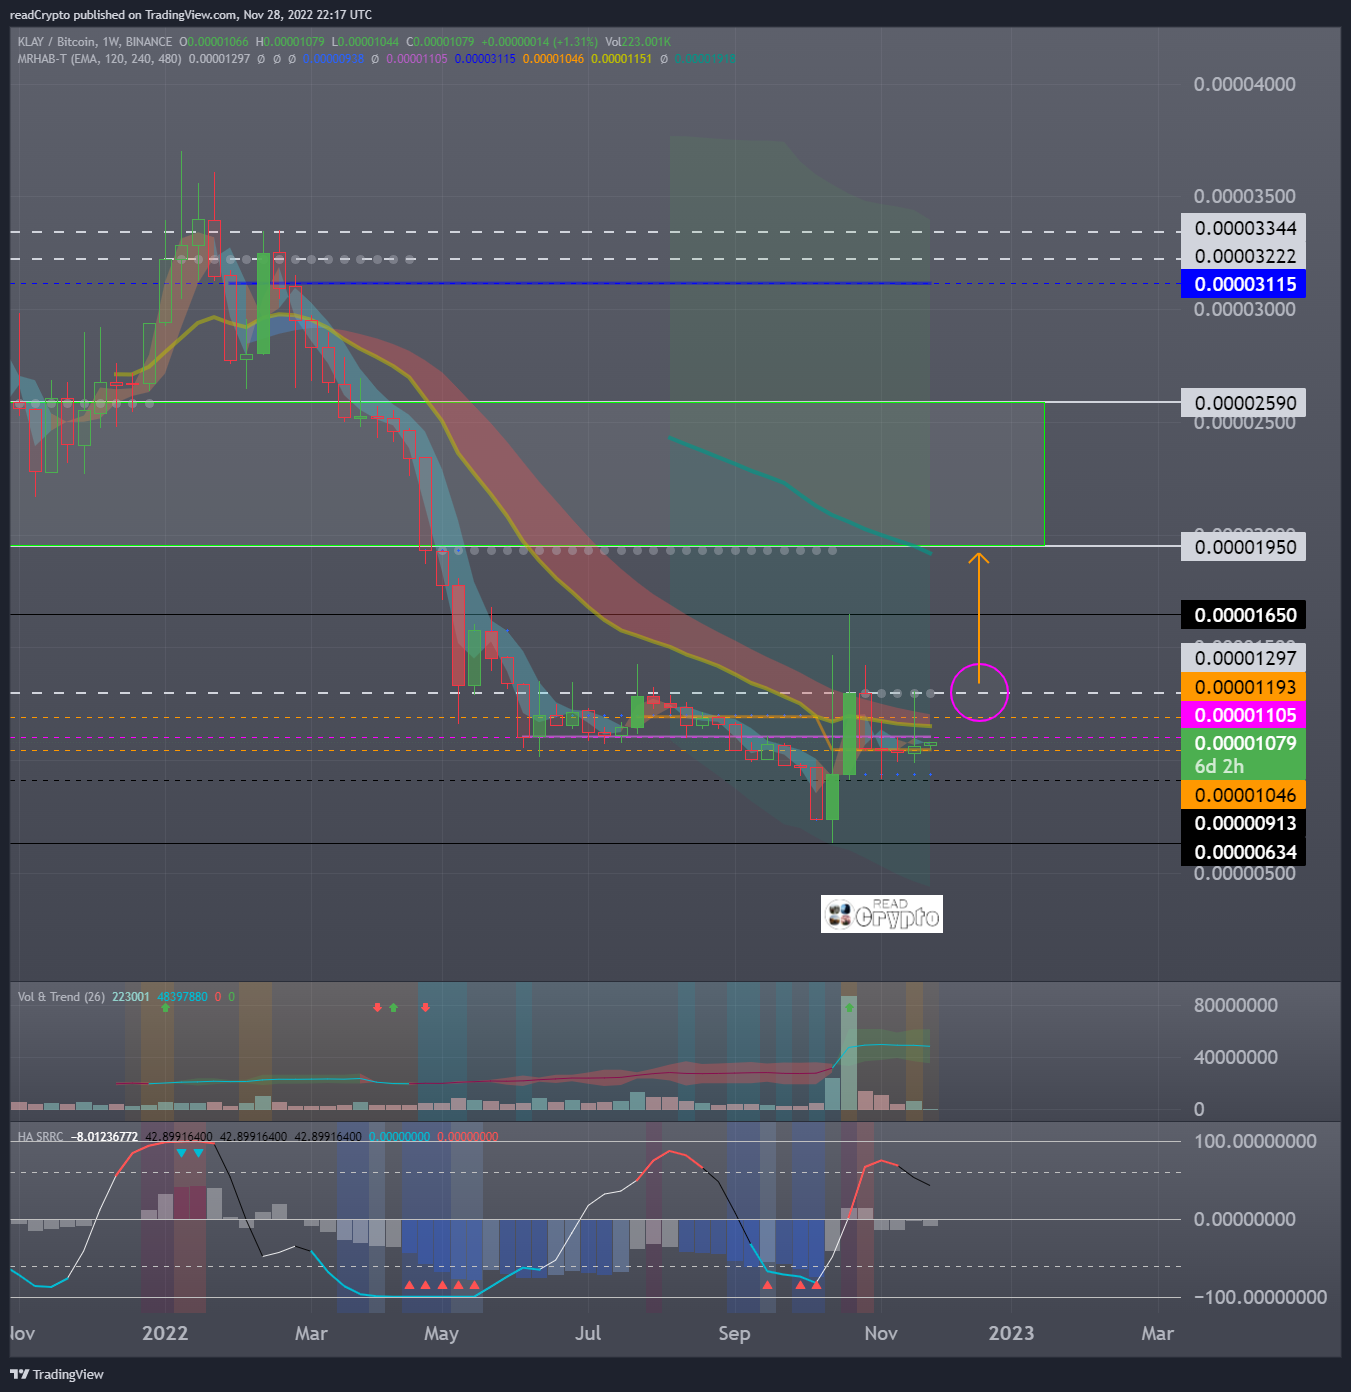The width and height of the screenshot is (1351, 1392).
Task: Click the Vol223.001K value in legend
Action: click(x=638, y=42)
